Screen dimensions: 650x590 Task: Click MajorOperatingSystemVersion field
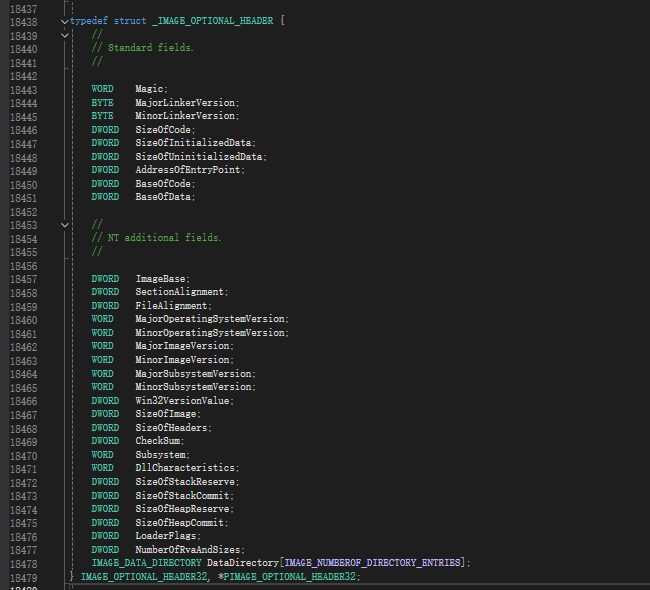(x=210, y=319)
